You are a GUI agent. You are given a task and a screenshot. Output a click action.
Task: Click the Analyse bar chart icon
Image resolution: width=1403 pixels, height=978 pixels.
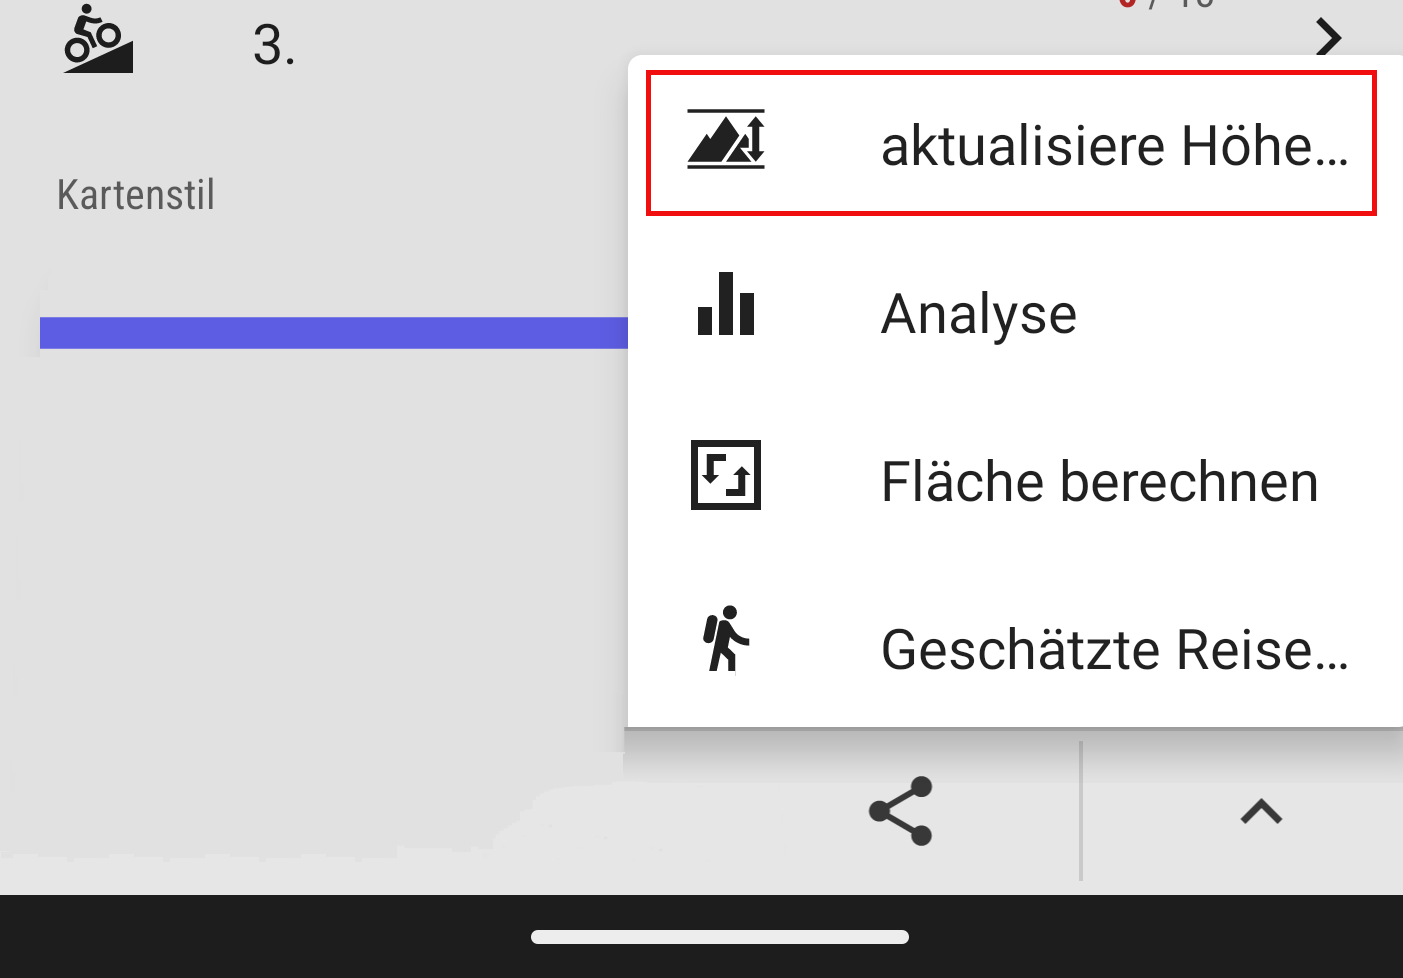tap(726, 305)
